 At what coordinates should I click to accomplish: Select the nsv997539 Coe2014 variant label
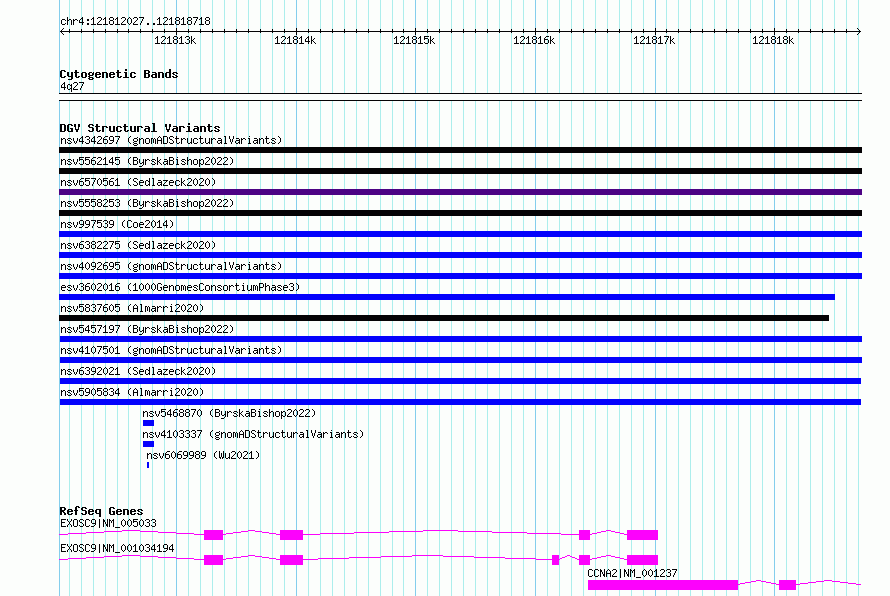point(117,224)
